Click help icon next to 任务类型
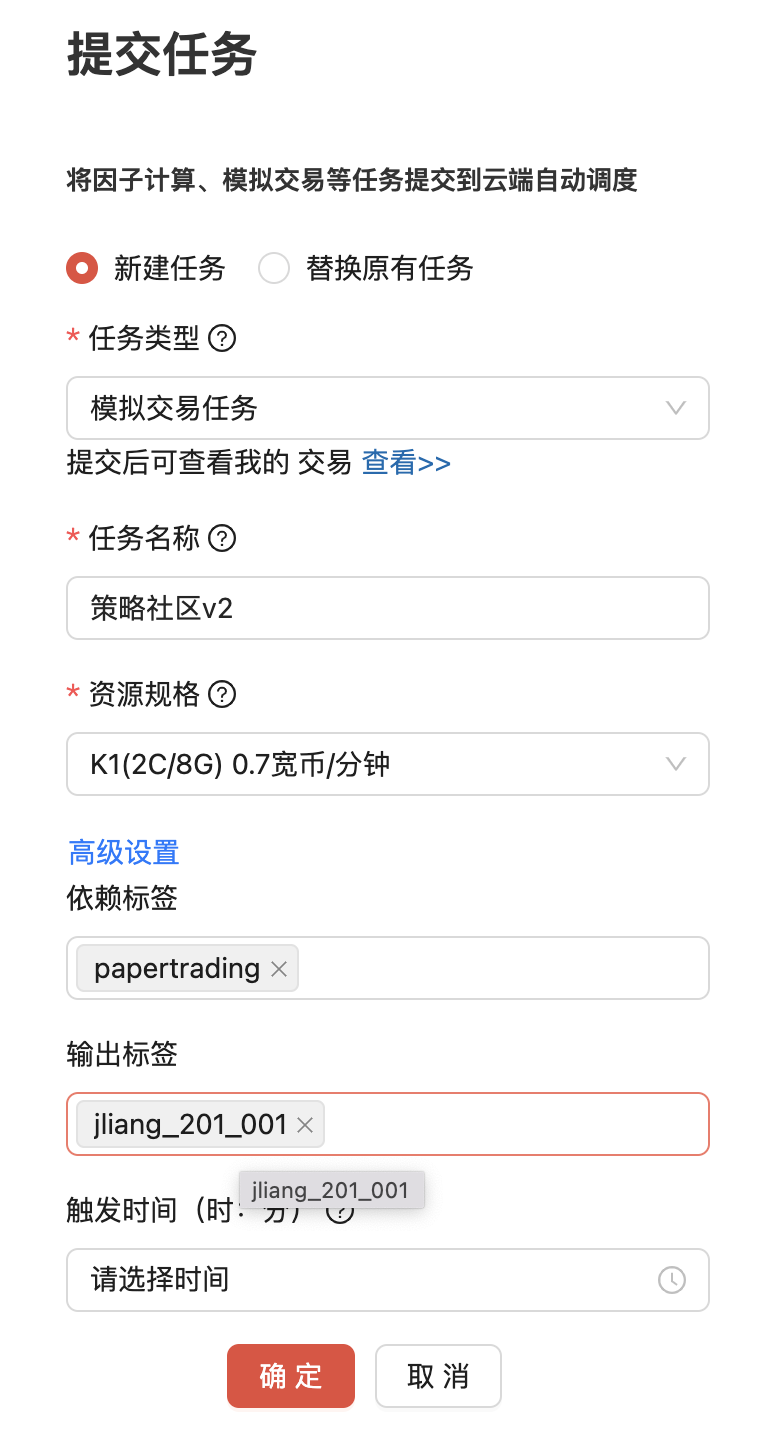The image size is (758, 1446). (222, 339)
